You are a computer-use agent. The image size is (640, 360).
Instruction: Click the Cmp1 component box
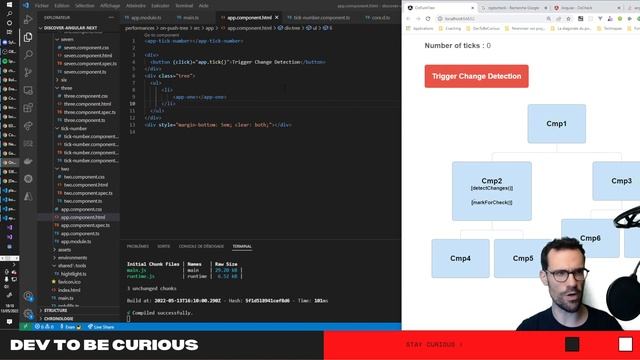556,124
